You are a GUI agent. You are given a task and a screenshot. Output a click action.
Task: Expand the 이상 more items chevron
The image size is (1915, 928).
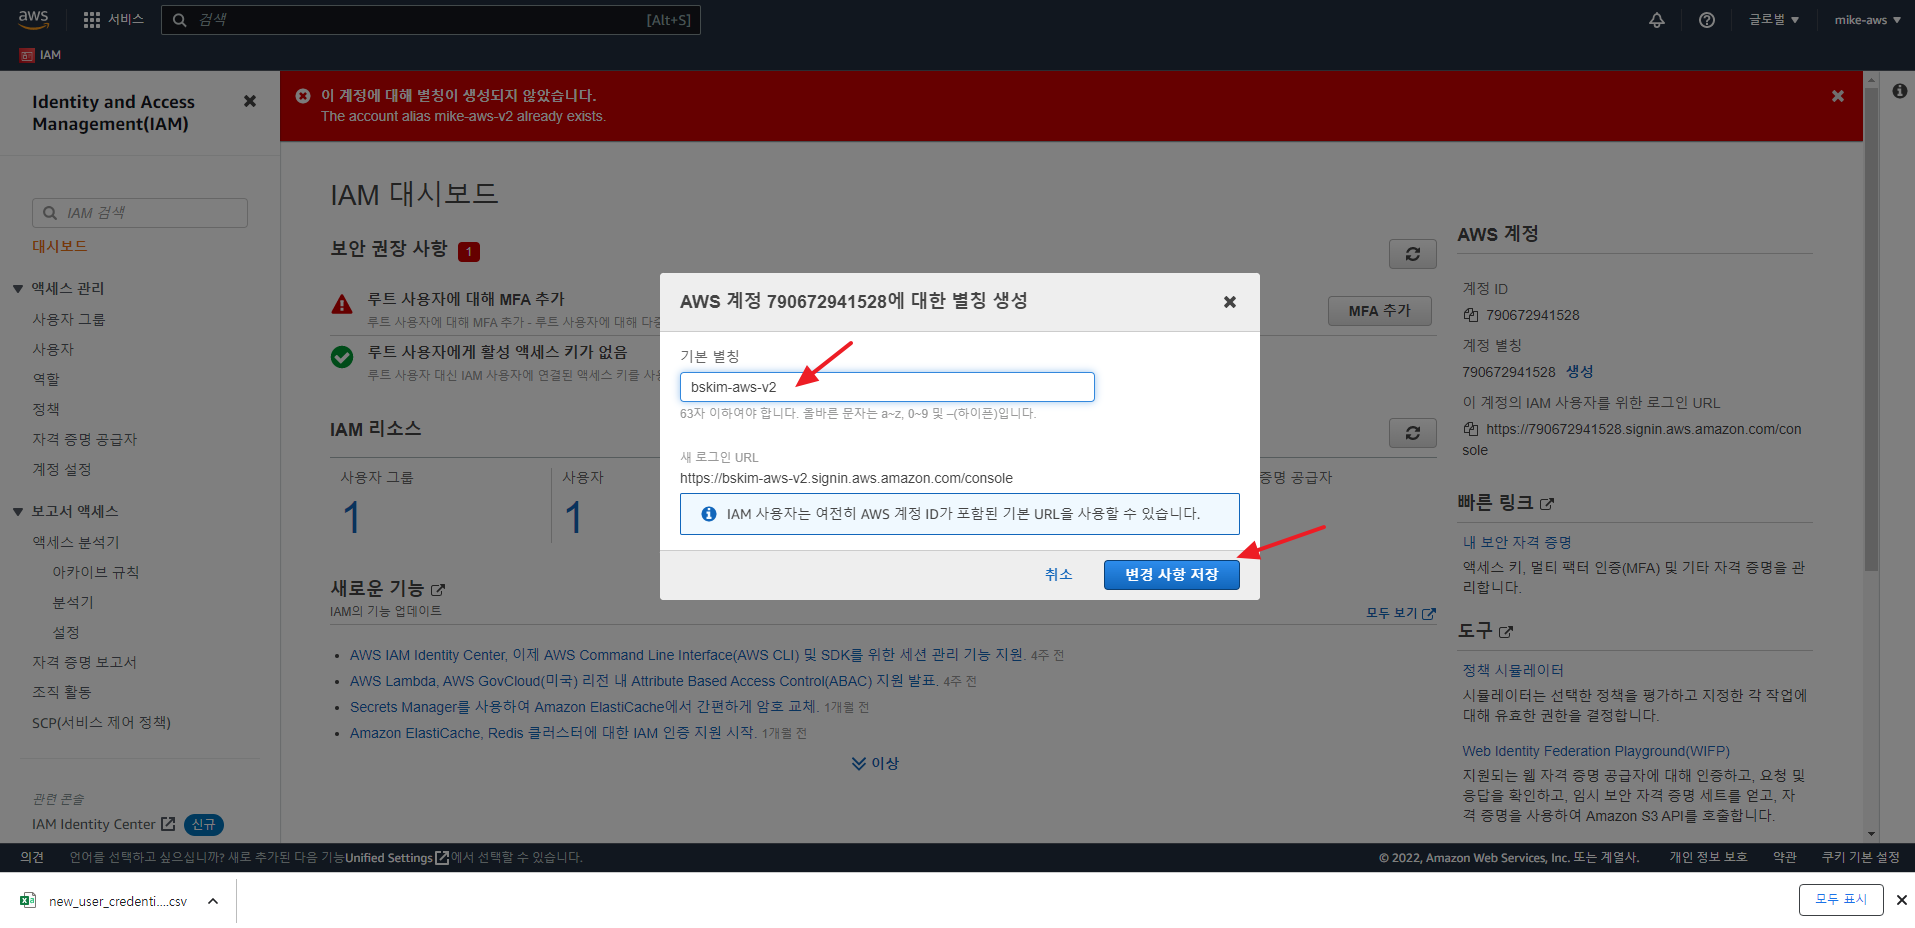875,763
